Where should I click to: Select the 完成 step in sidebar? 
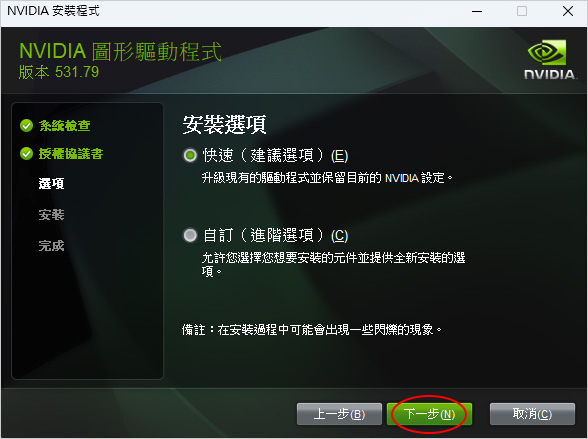click(51, 246)
